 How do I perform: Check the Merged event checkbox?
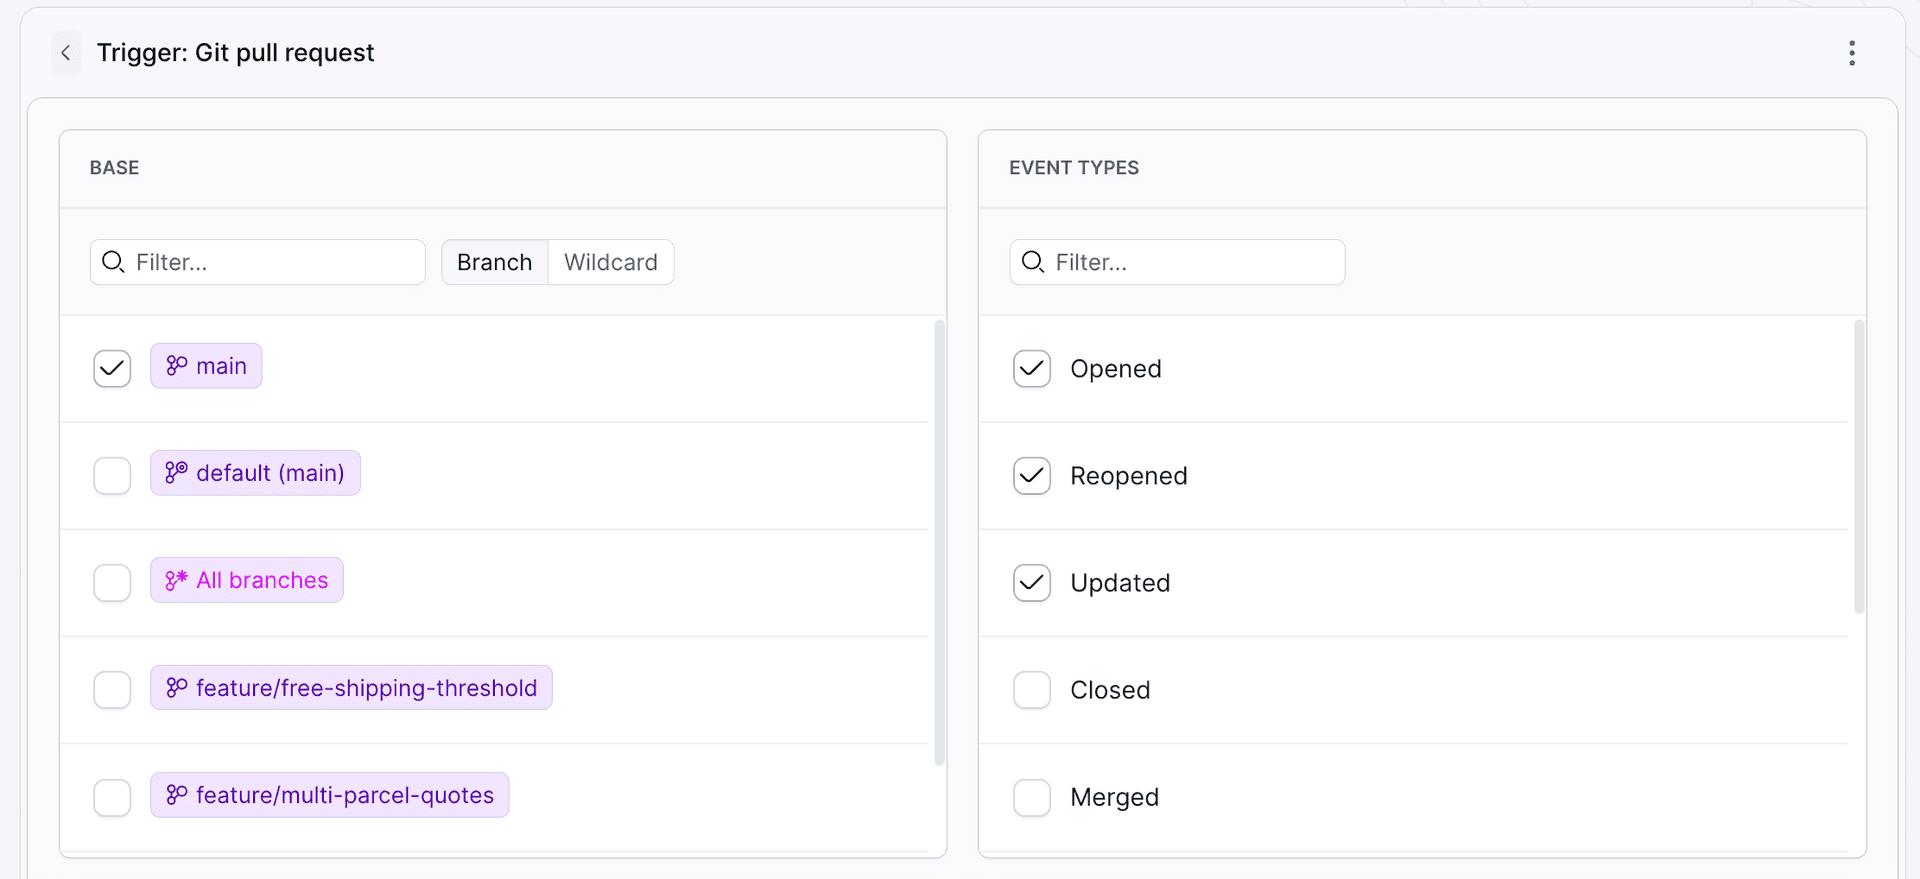click(x=1032, y=797)
